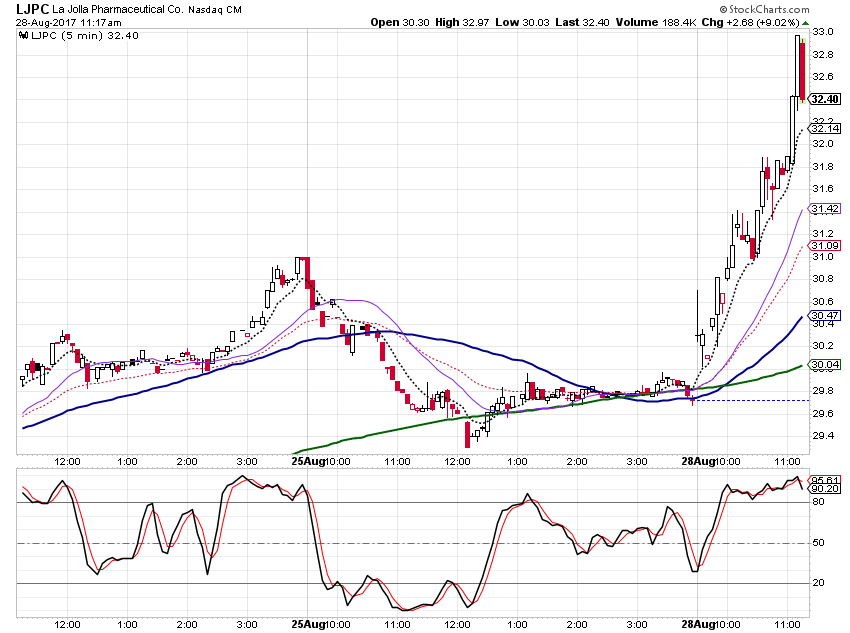The height and width of the screenshot is (633, 850).
Task: Click the green up arrow after Chg
Action: coord(806,23)
